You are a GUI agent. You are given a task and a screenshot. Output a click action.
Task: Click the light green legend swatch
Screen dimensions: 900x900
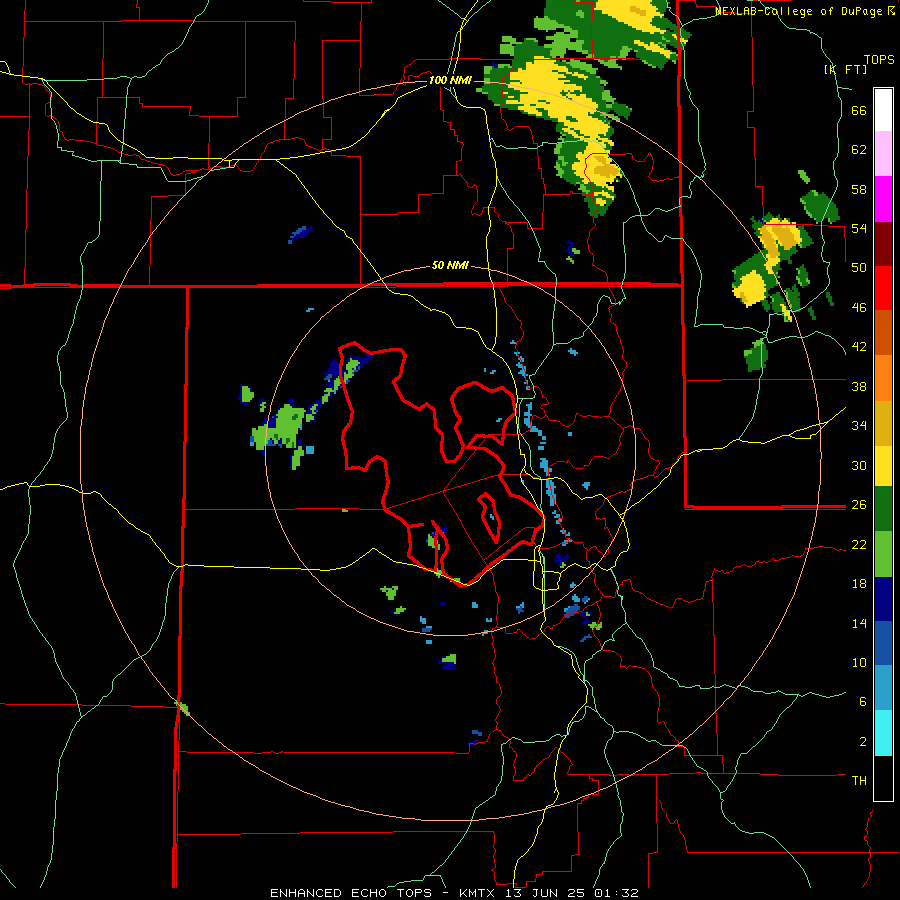[x=883, y=554]
